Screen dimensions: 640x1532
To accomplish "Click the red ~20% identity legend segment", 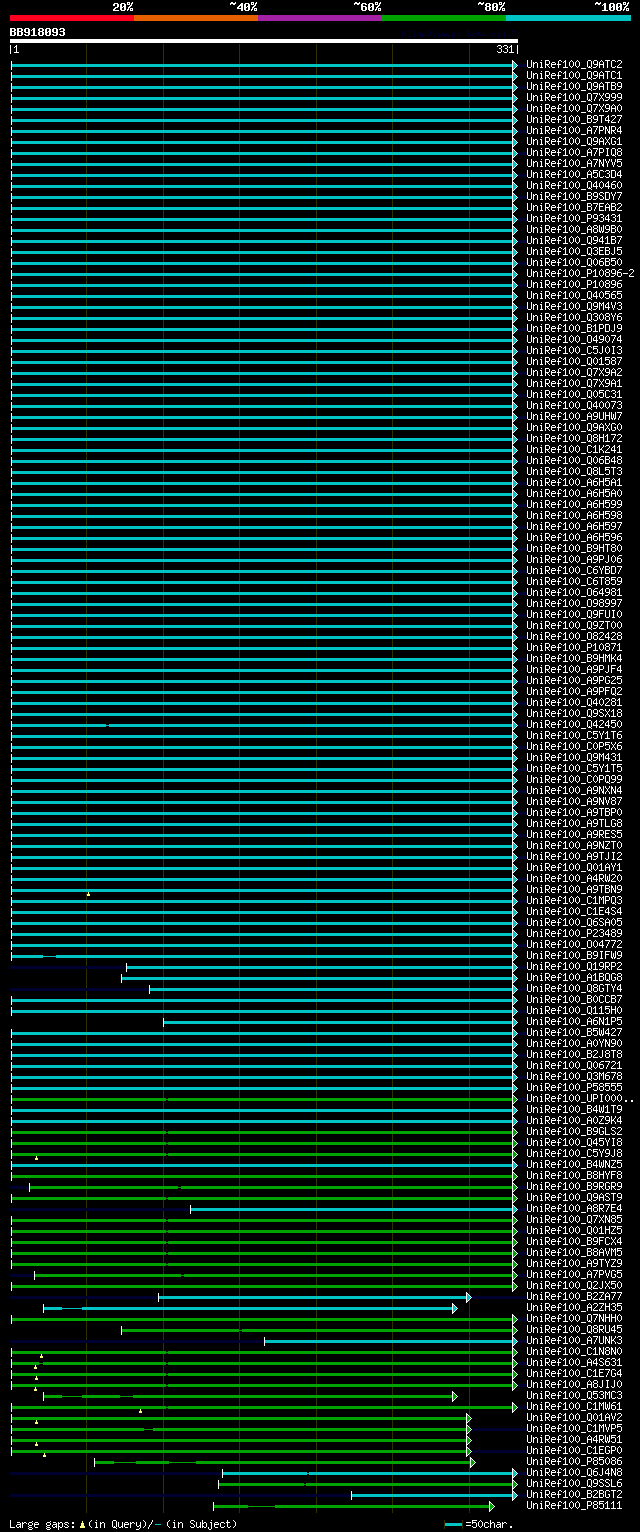I will (x=72, y=18).
